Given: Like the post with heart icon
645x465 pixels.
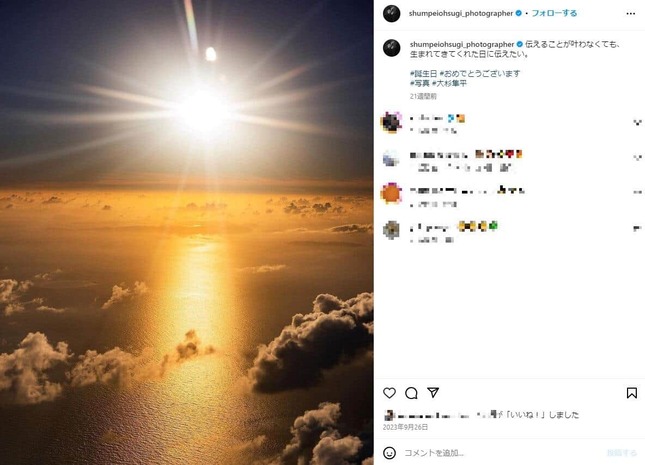Looking at the screenshot, I should [390, 393].
